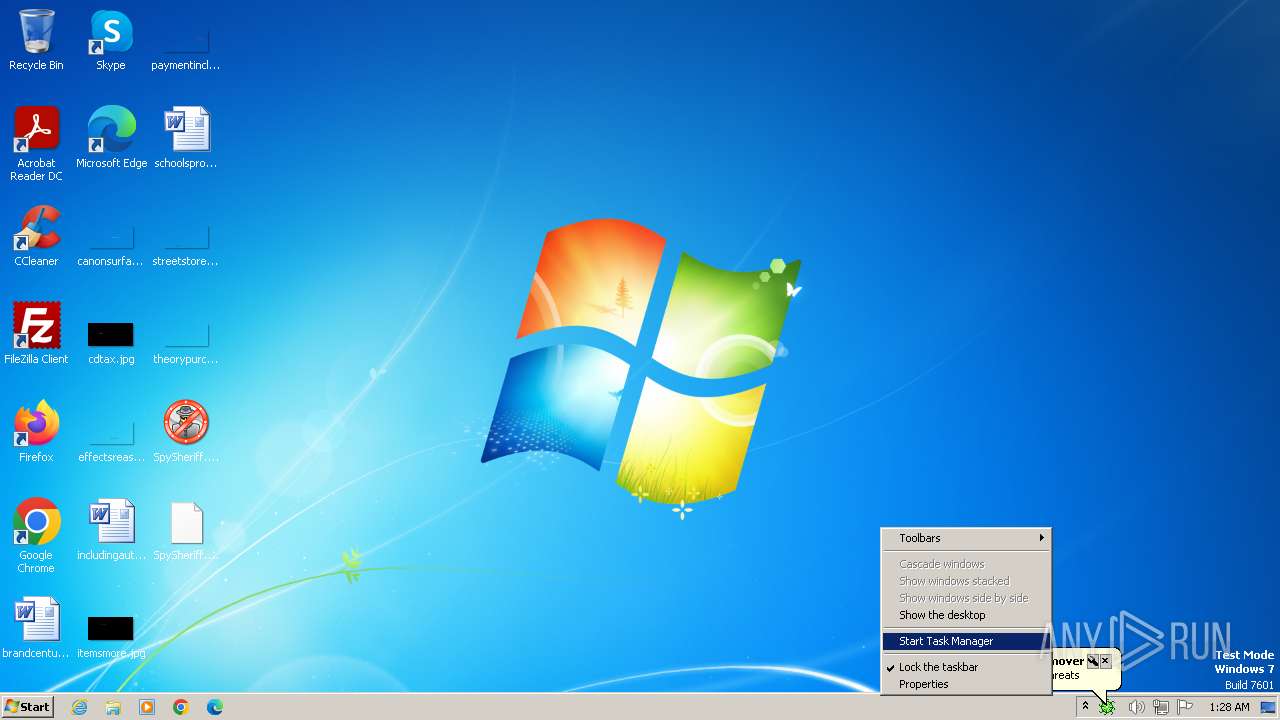Screen dimensions: 1280x720
Task: Launch Windows Media Player from taskbar
Action: [x=147, y=707]
